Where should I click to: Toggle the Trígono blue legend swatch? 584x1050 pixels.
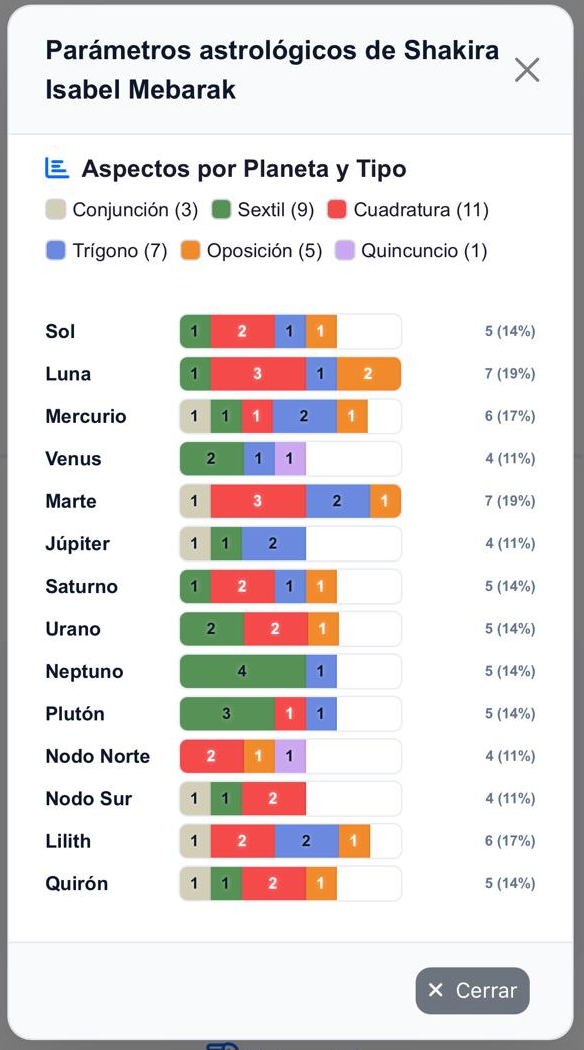tap(56, 250)
